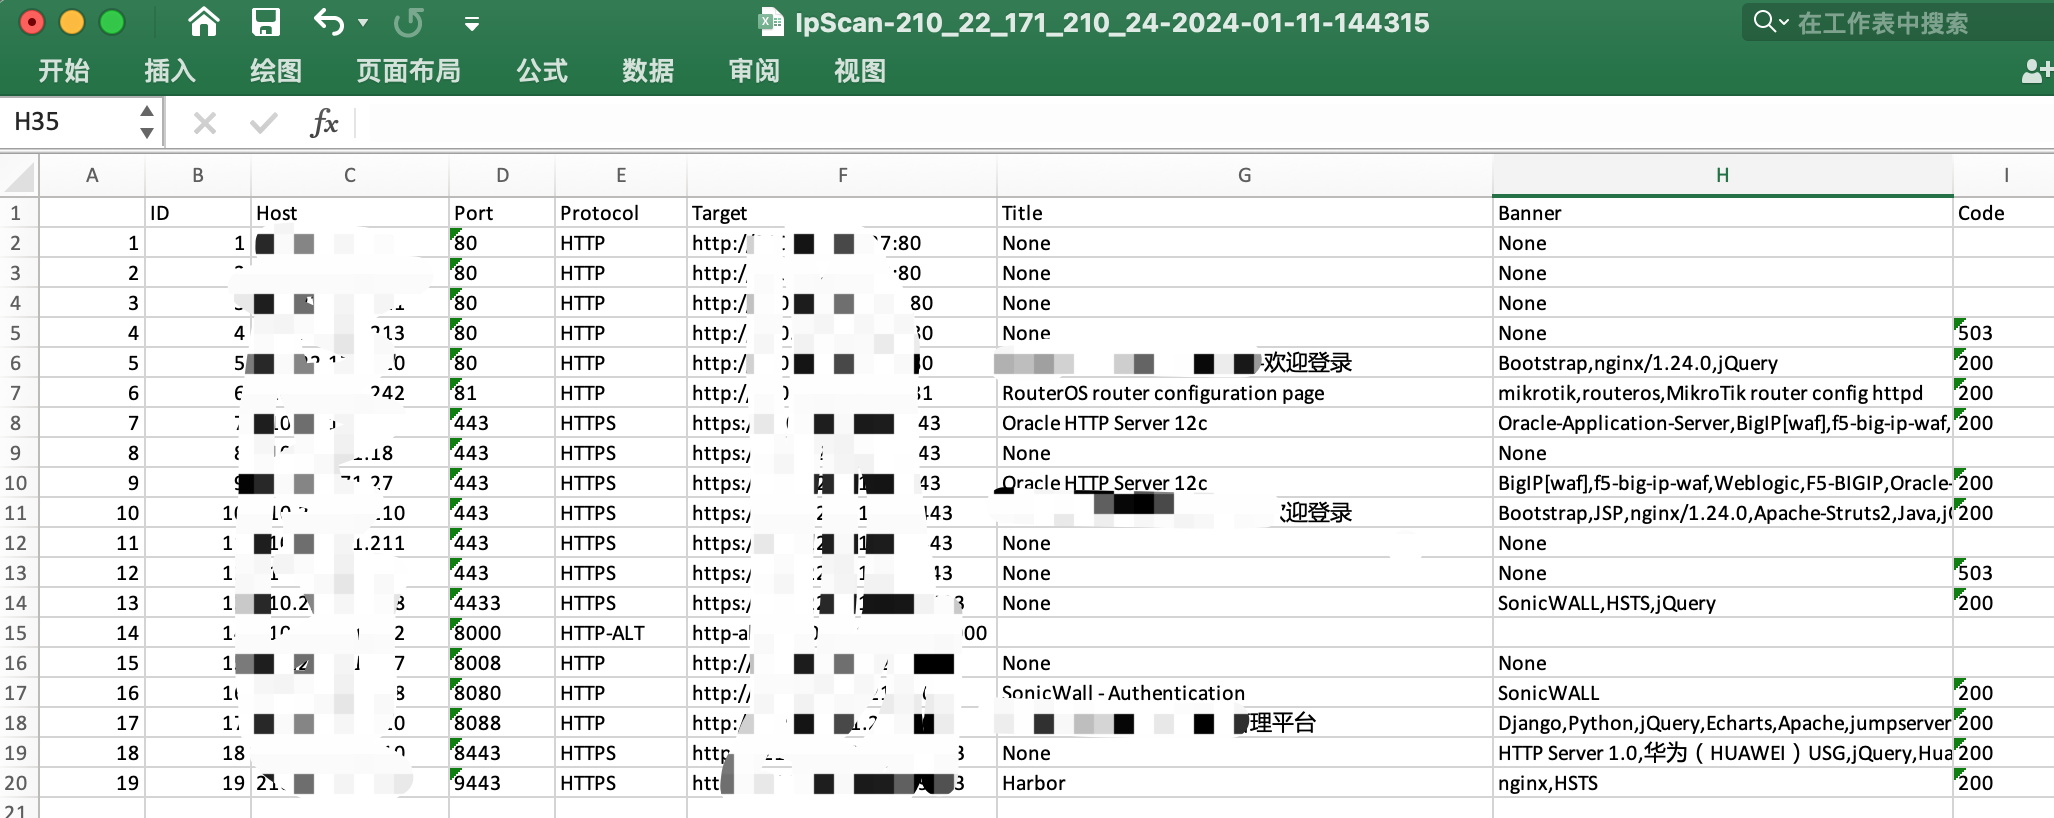Click the Django,Python,jQuery banner cell
This screenshot has width=2054, height=818.
pyautogui.click(x=1723, y=723)
